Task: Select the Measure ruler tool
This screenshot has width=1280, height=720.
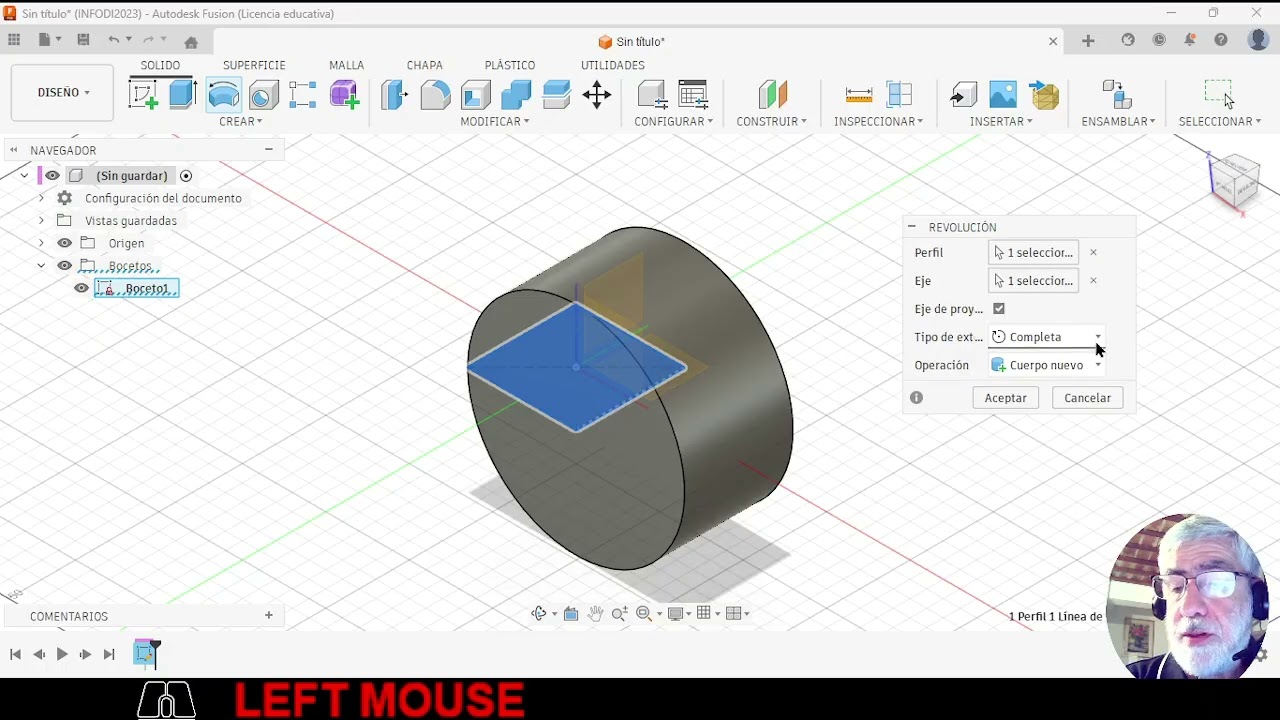Action: pos(859,95)
